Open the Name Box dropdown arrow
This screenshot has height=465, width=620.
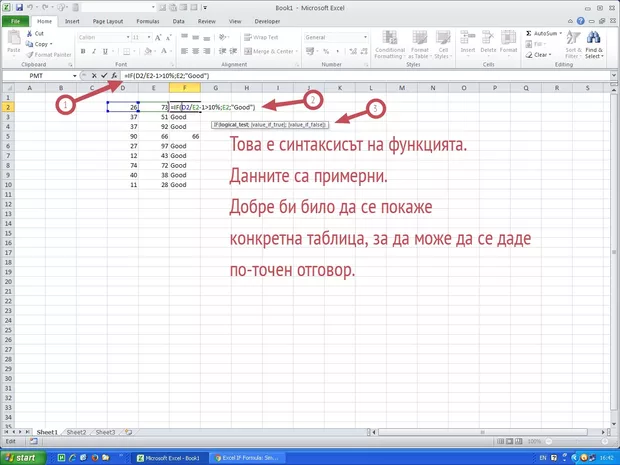[74, 76]
